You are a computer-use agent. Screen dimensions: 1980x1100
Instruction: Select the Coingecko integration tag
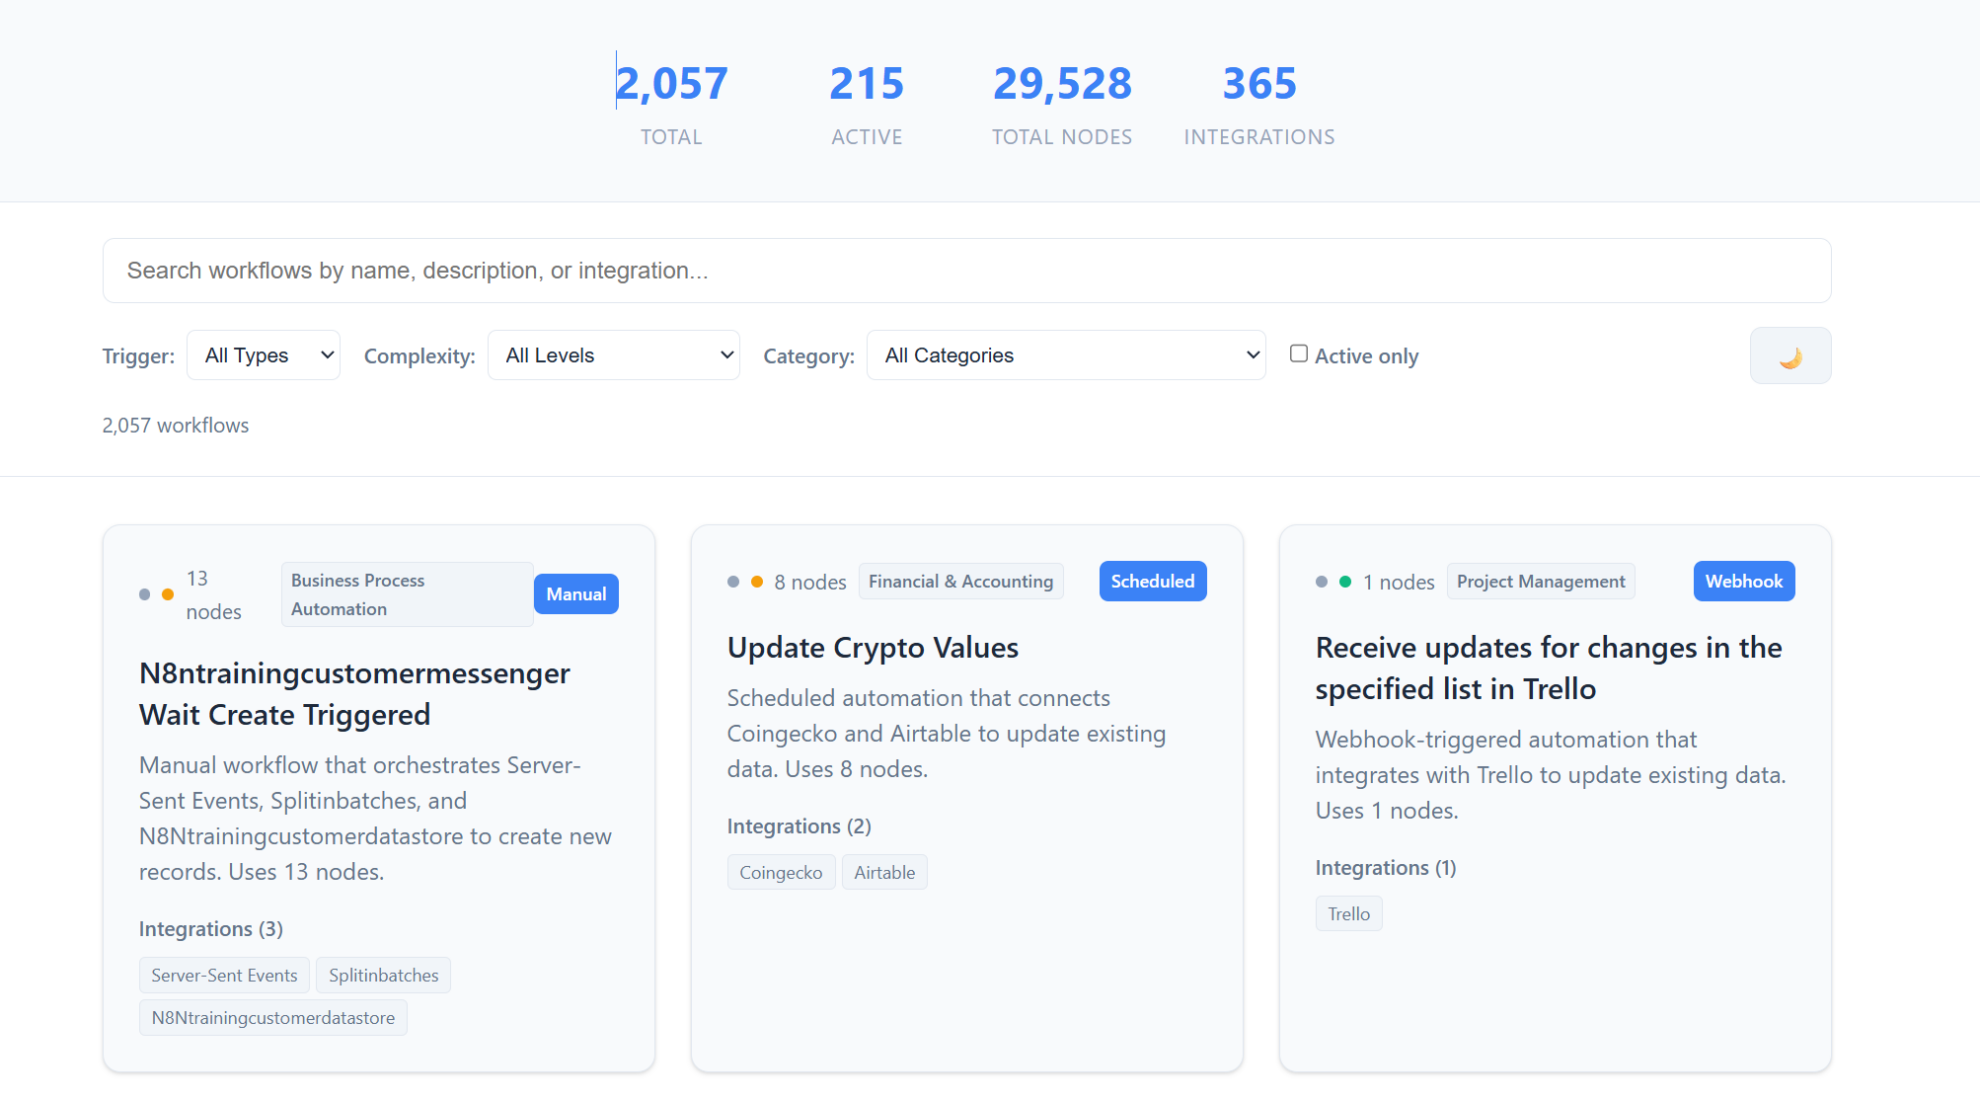780,873
